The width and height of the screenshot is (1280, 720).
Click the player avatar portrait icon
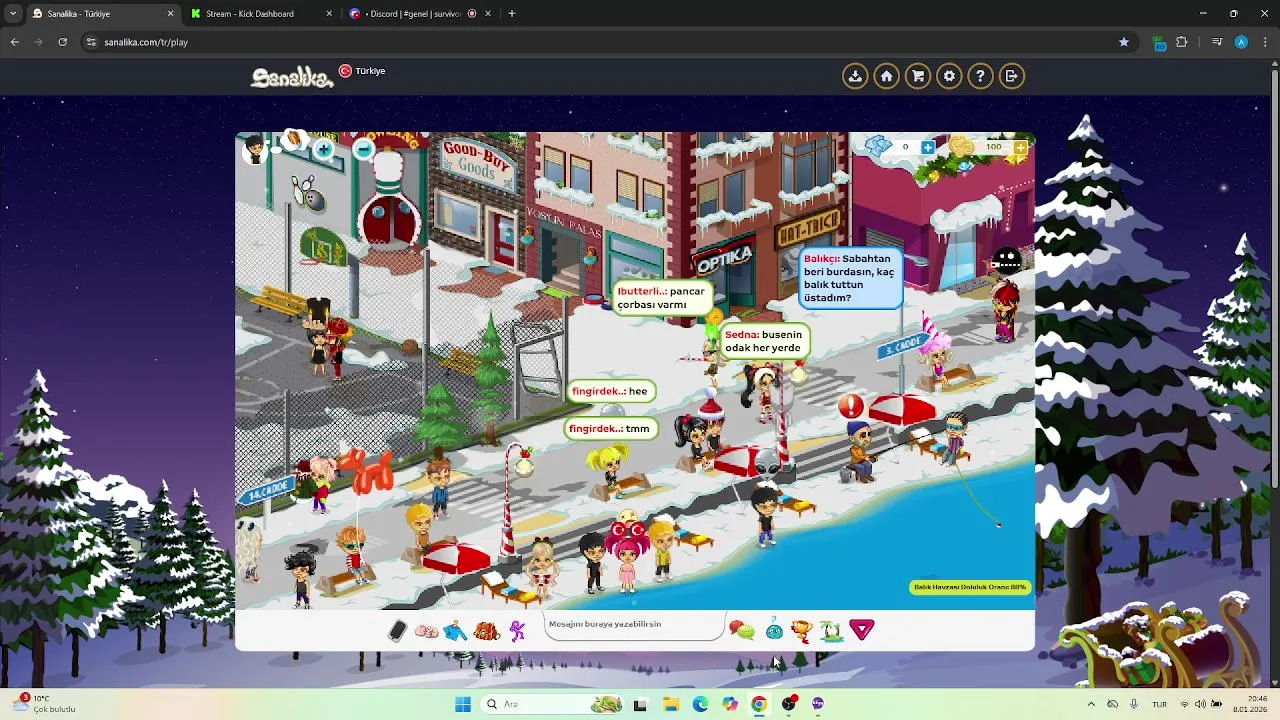click(x=255, y=150)
